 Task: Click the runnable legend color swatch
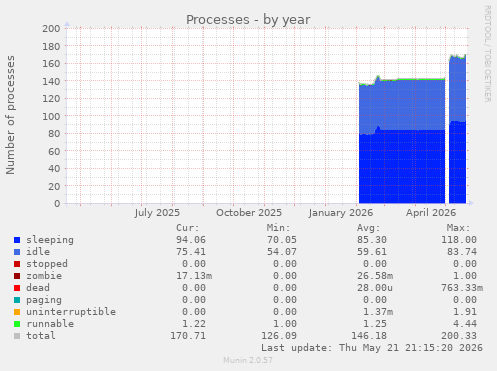click(17, 324)
